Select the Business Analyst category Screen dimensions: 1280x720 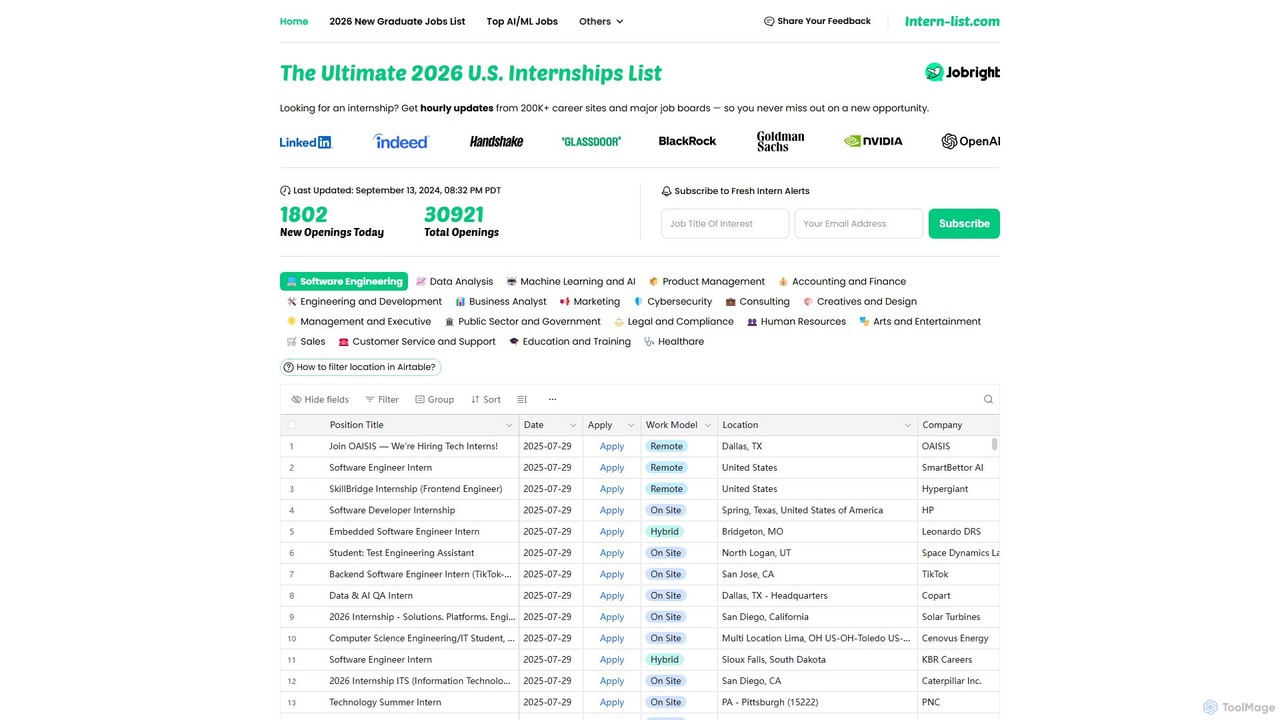pyautogui.click(x=500, y=301)
